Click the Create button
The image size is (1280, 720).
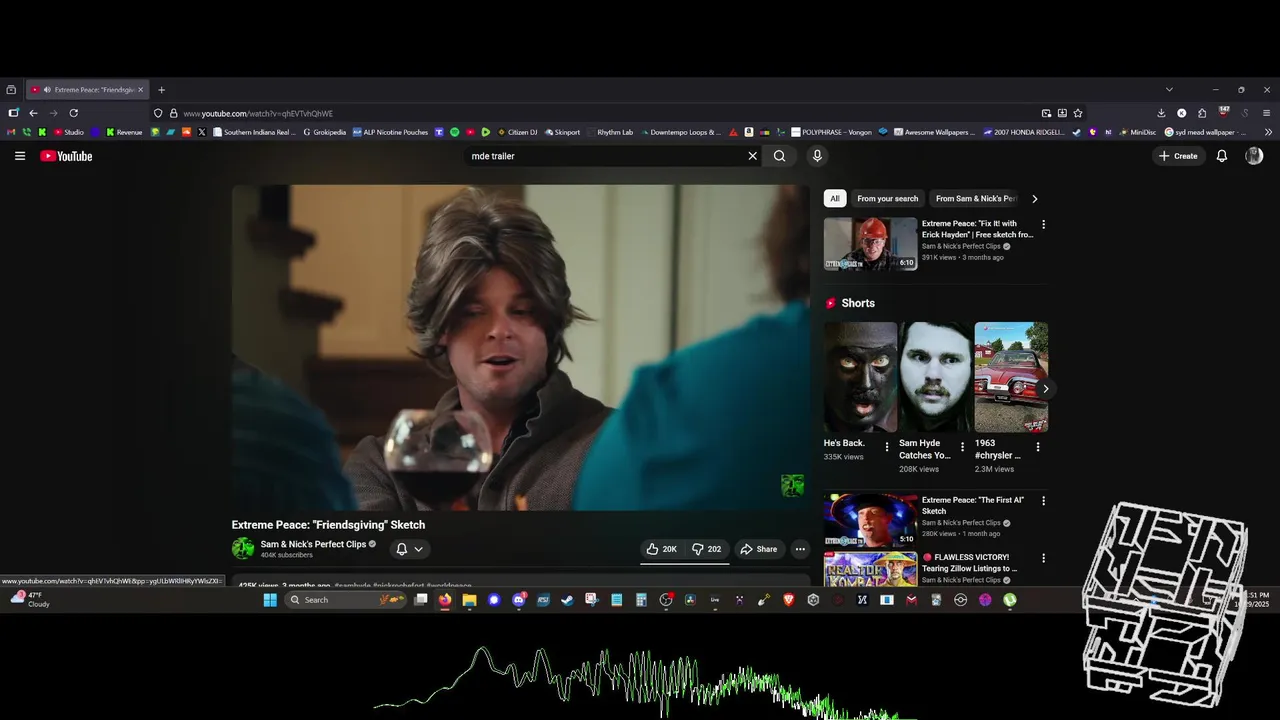1179,156
